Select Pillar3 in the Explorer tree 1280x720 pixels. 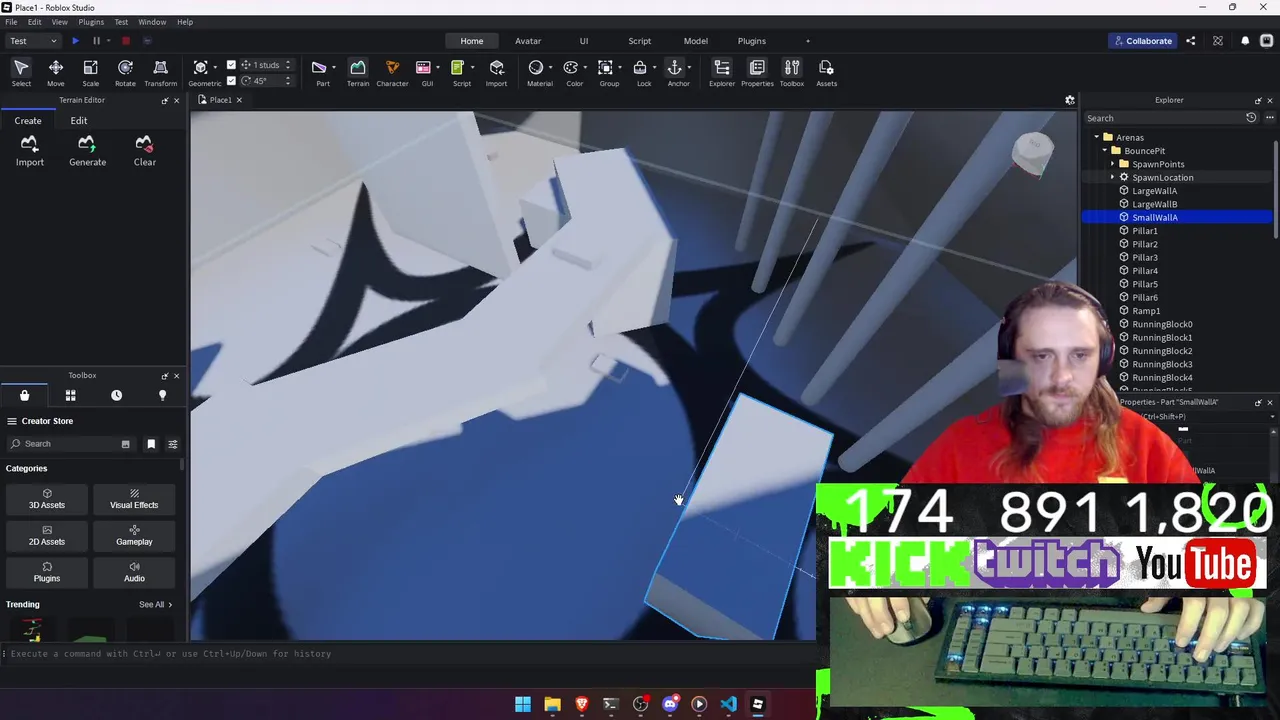pos(1145,257)
